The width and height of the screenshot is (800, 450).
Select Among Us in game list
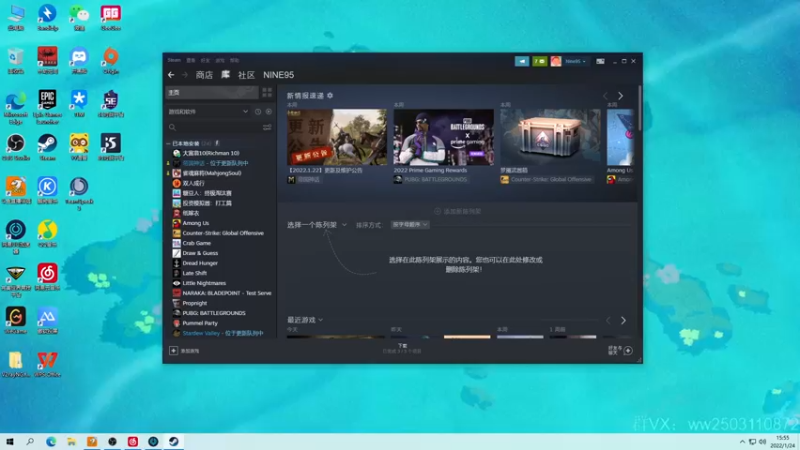coord(196,223)
